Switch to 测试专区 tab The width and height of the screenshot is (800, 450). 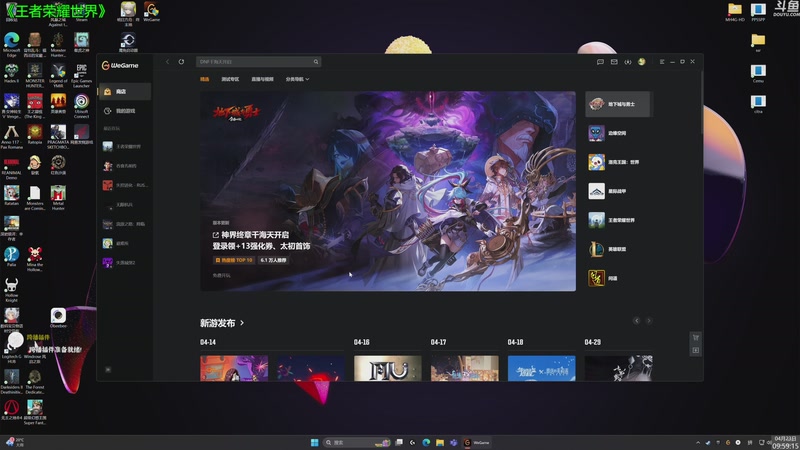(x=230, y=79)
